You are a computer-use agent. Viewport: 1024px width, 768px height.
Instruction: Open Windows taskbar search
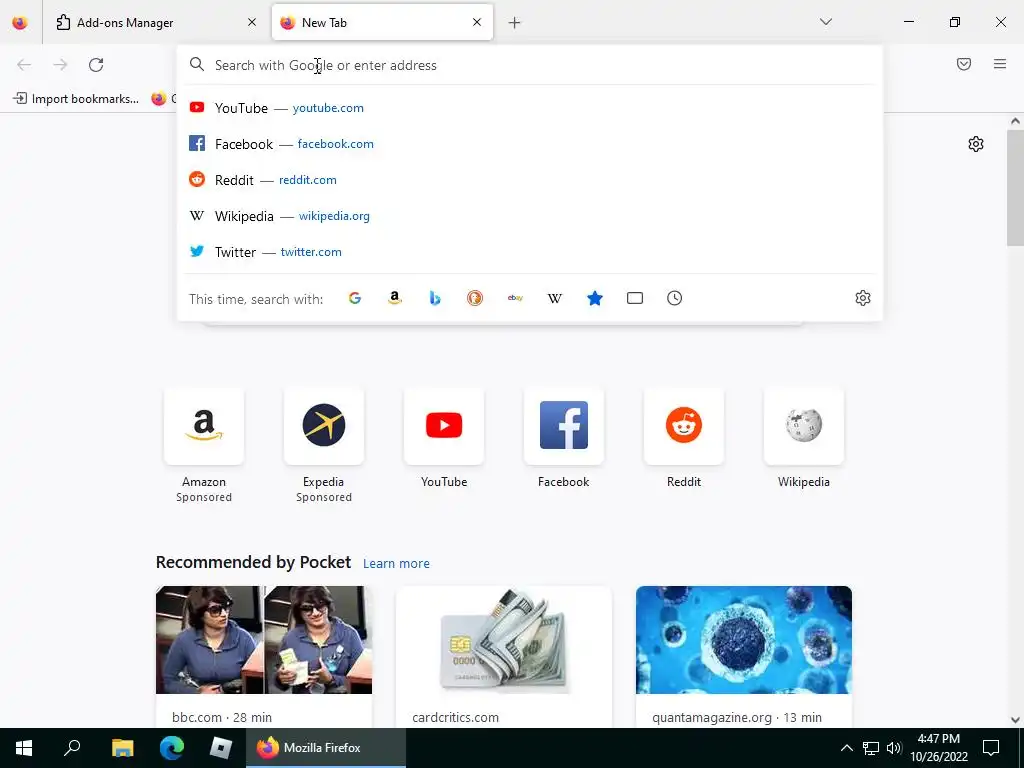tap(72, 748)
